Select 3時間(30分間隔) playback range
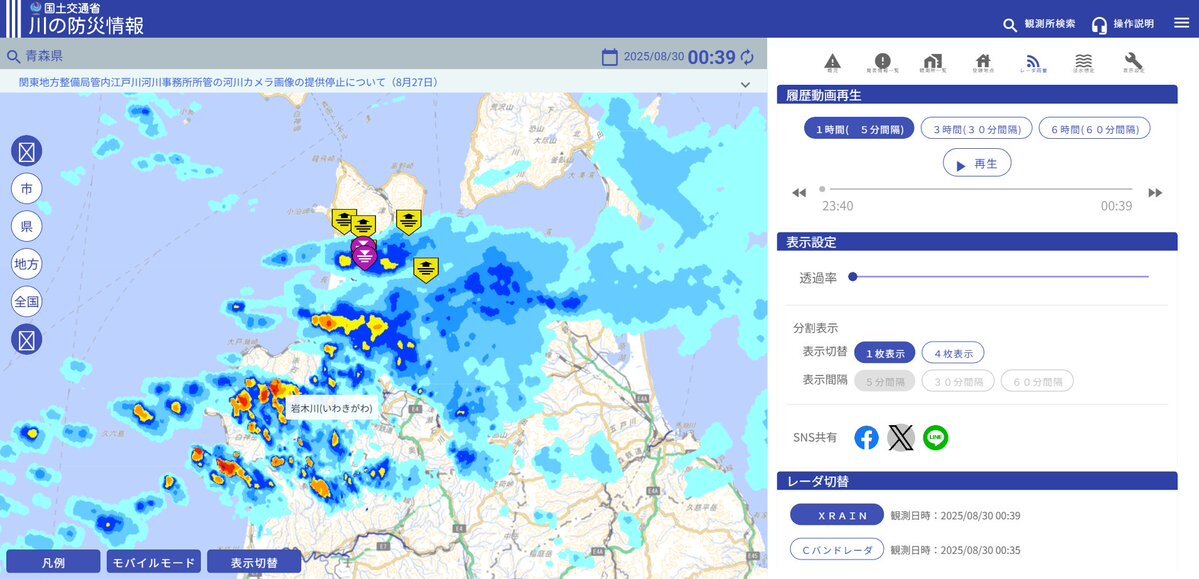This screenshot has height=579, width=1199. pyautogui.click(x=976, y=128)
